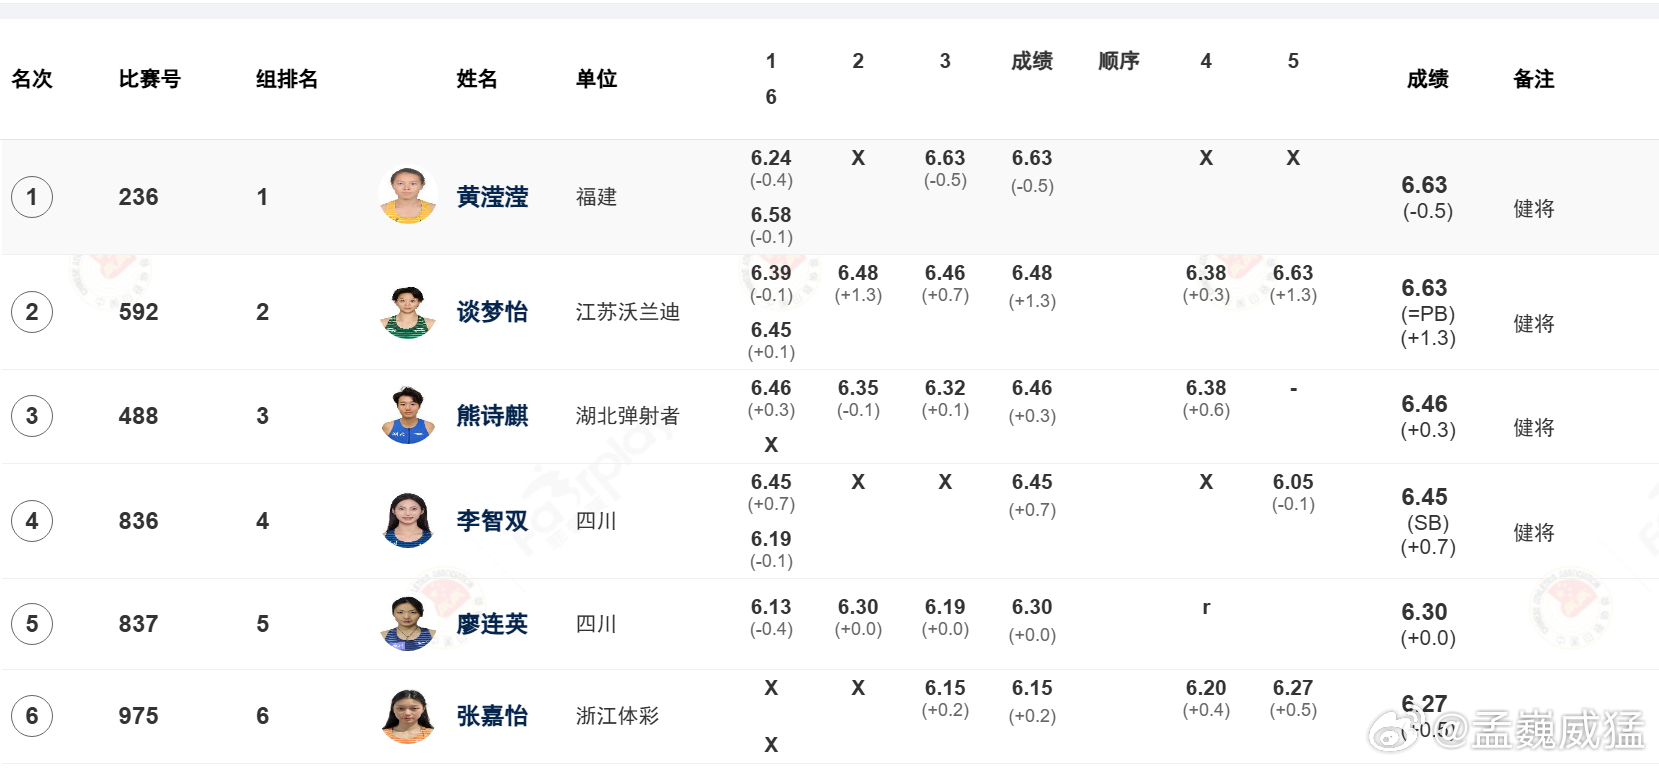Open athlete link 张嘉怡
The height and width of the screenshot is (769, 1659).
[492, 716]
